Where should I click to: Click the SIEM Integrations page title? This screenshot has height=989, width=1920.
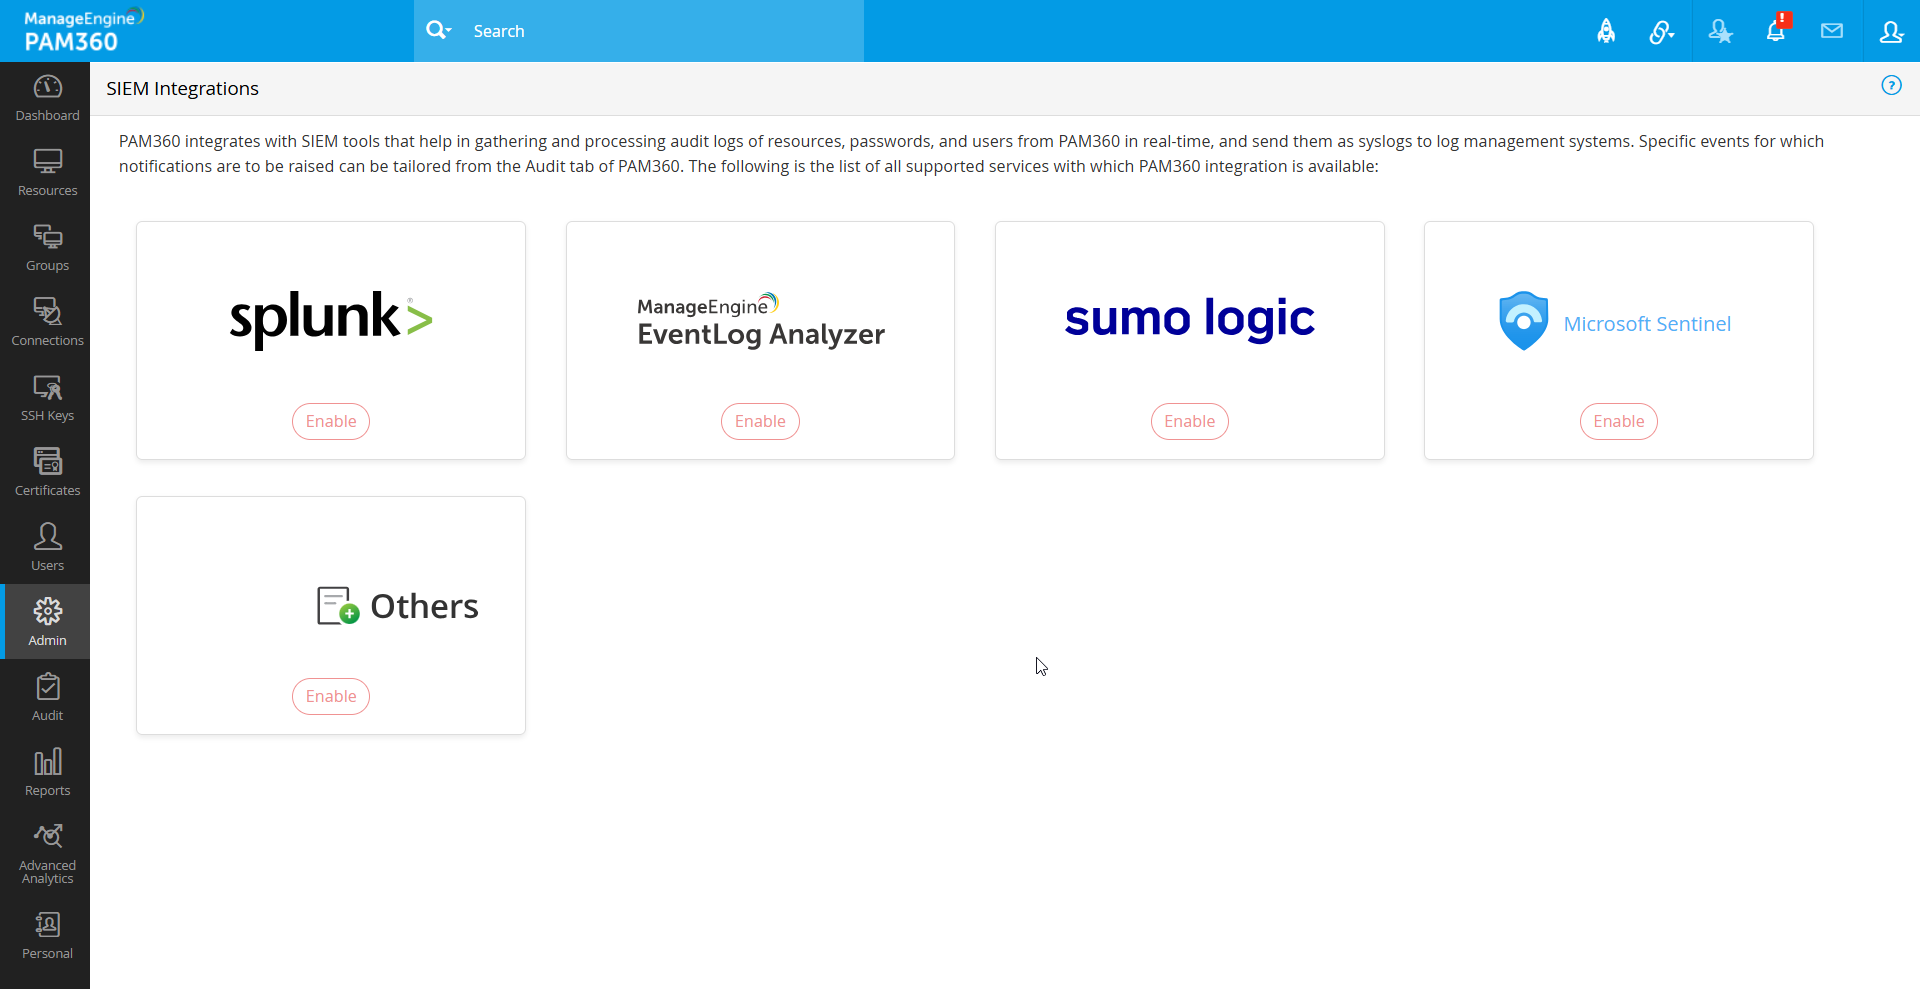coord(182,88)
